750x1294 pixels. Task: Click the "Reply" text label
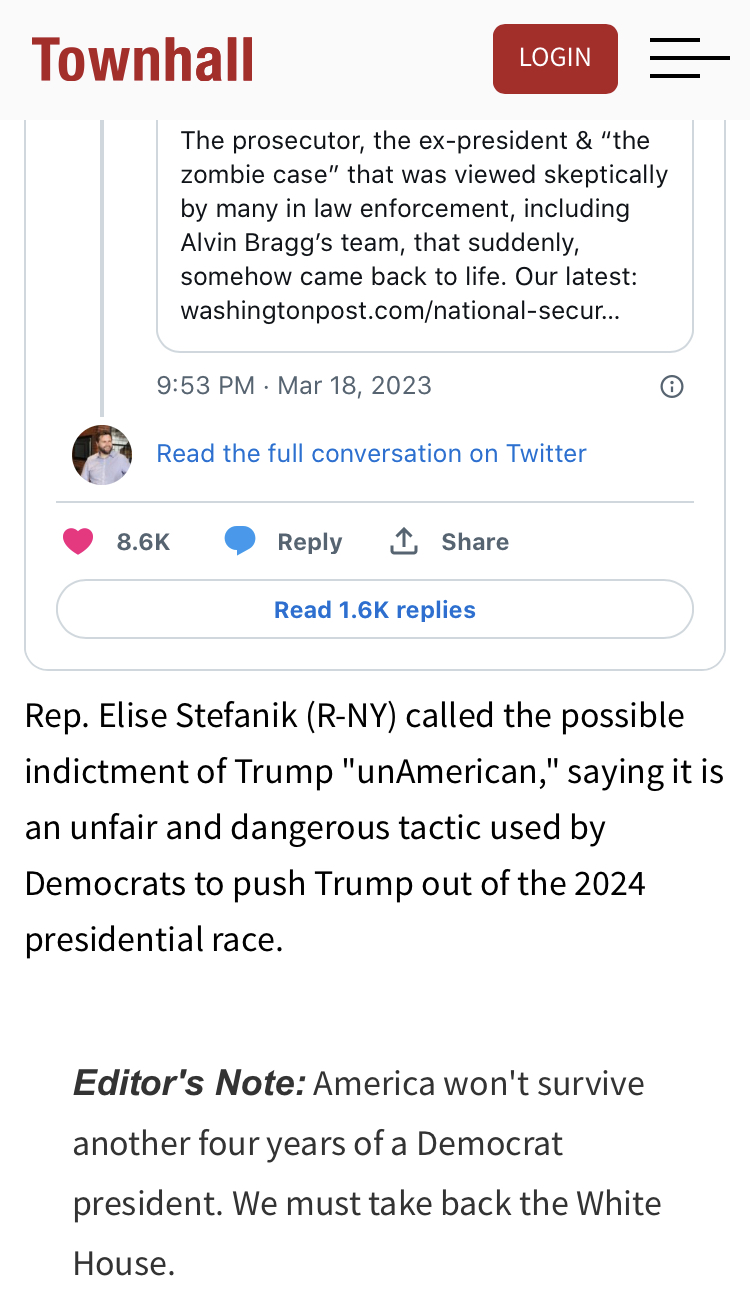pos(309,542)
